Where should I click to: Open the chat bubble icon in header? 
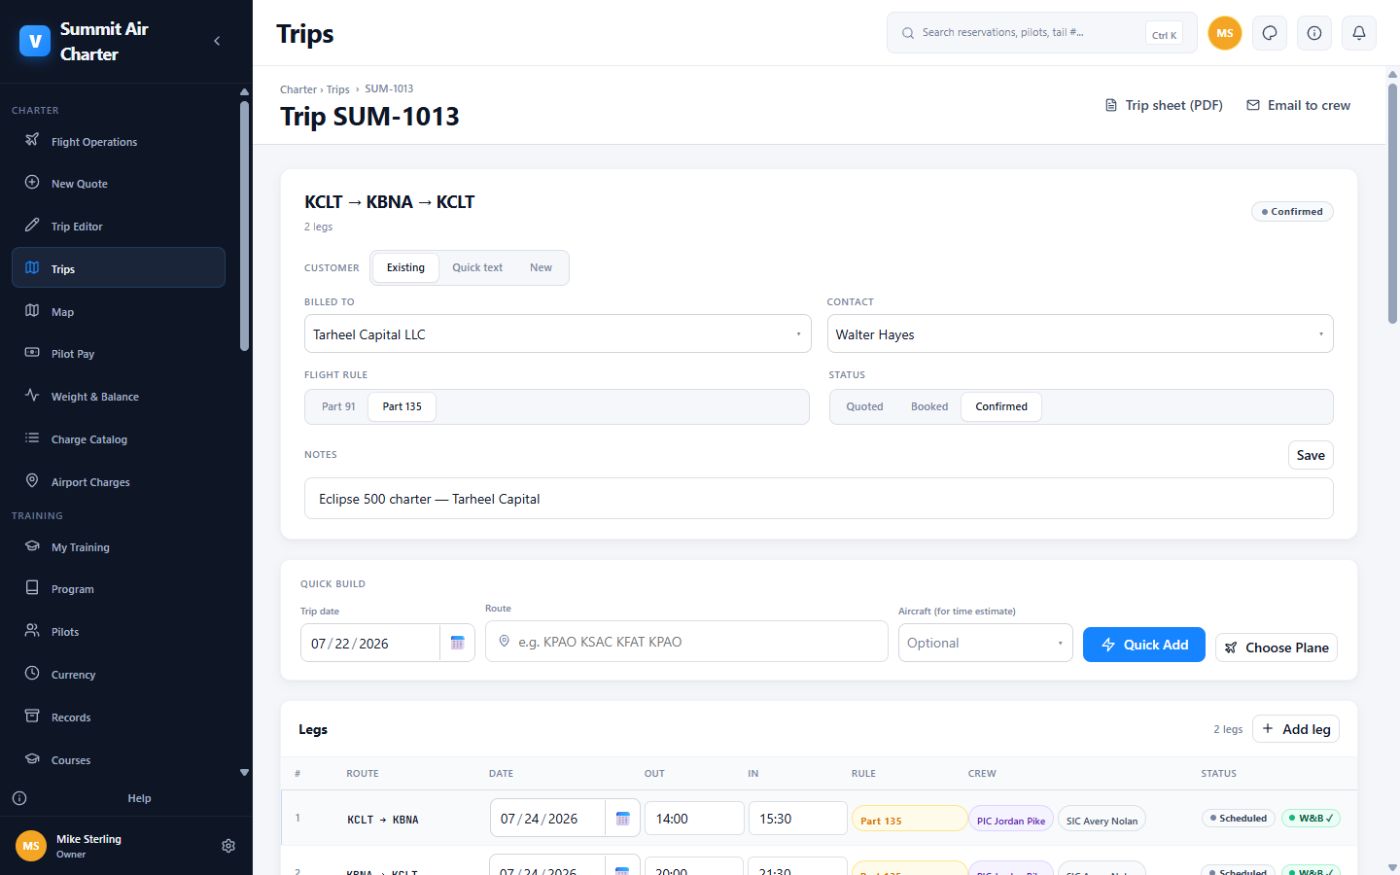1269,33
